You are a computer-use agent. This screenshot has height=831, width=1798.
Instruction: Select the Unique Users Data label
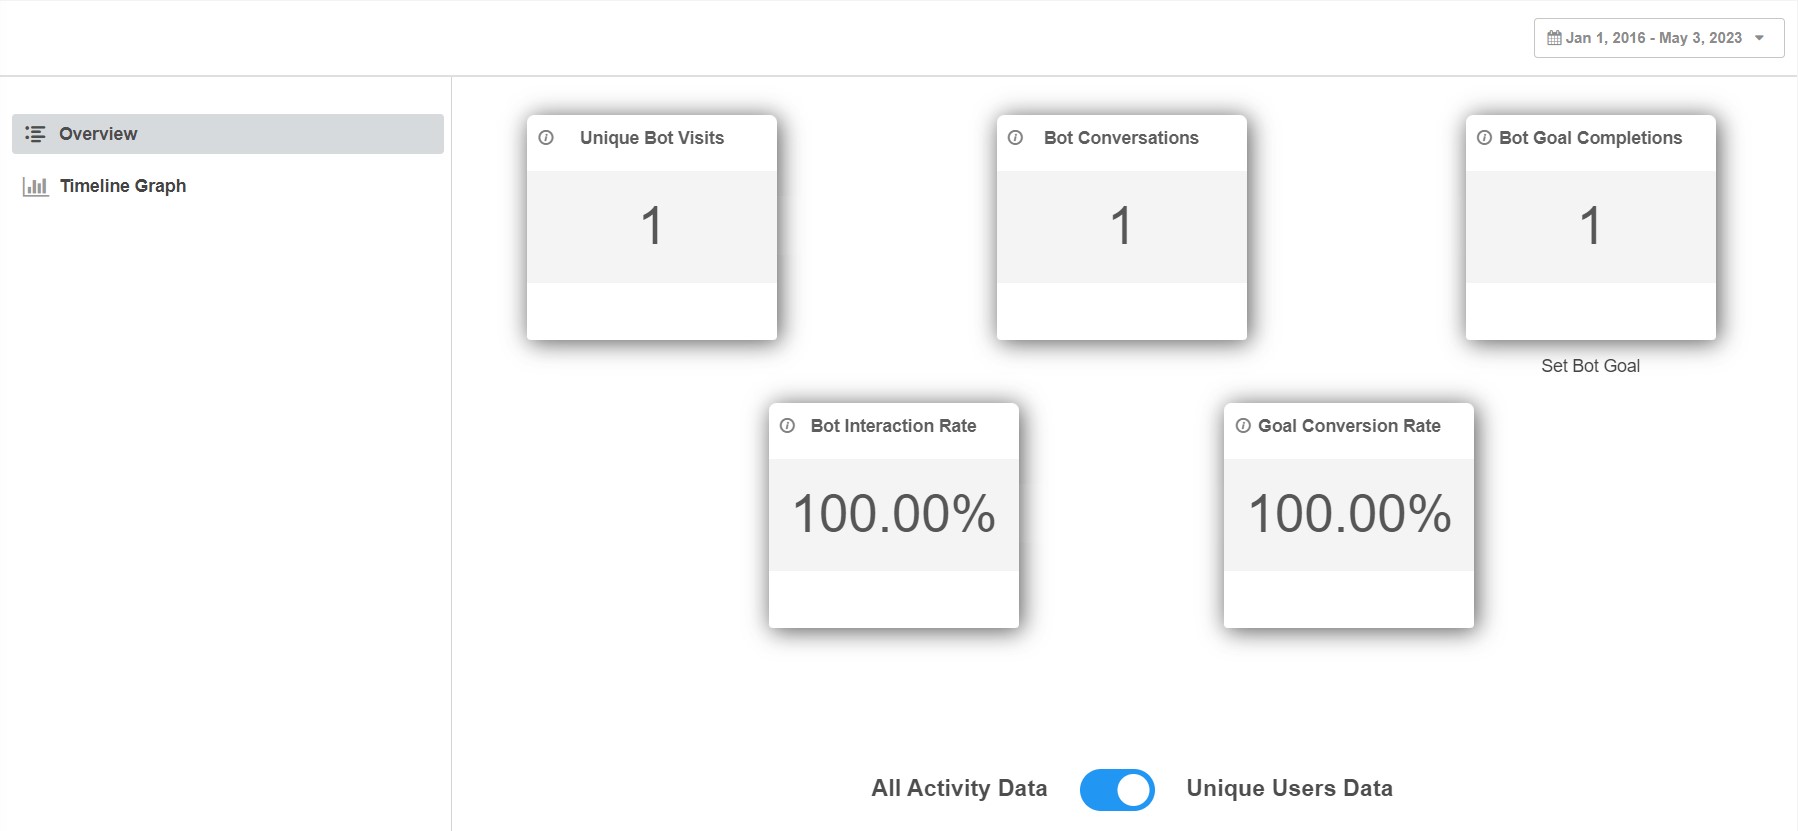tap(1289, 789)
